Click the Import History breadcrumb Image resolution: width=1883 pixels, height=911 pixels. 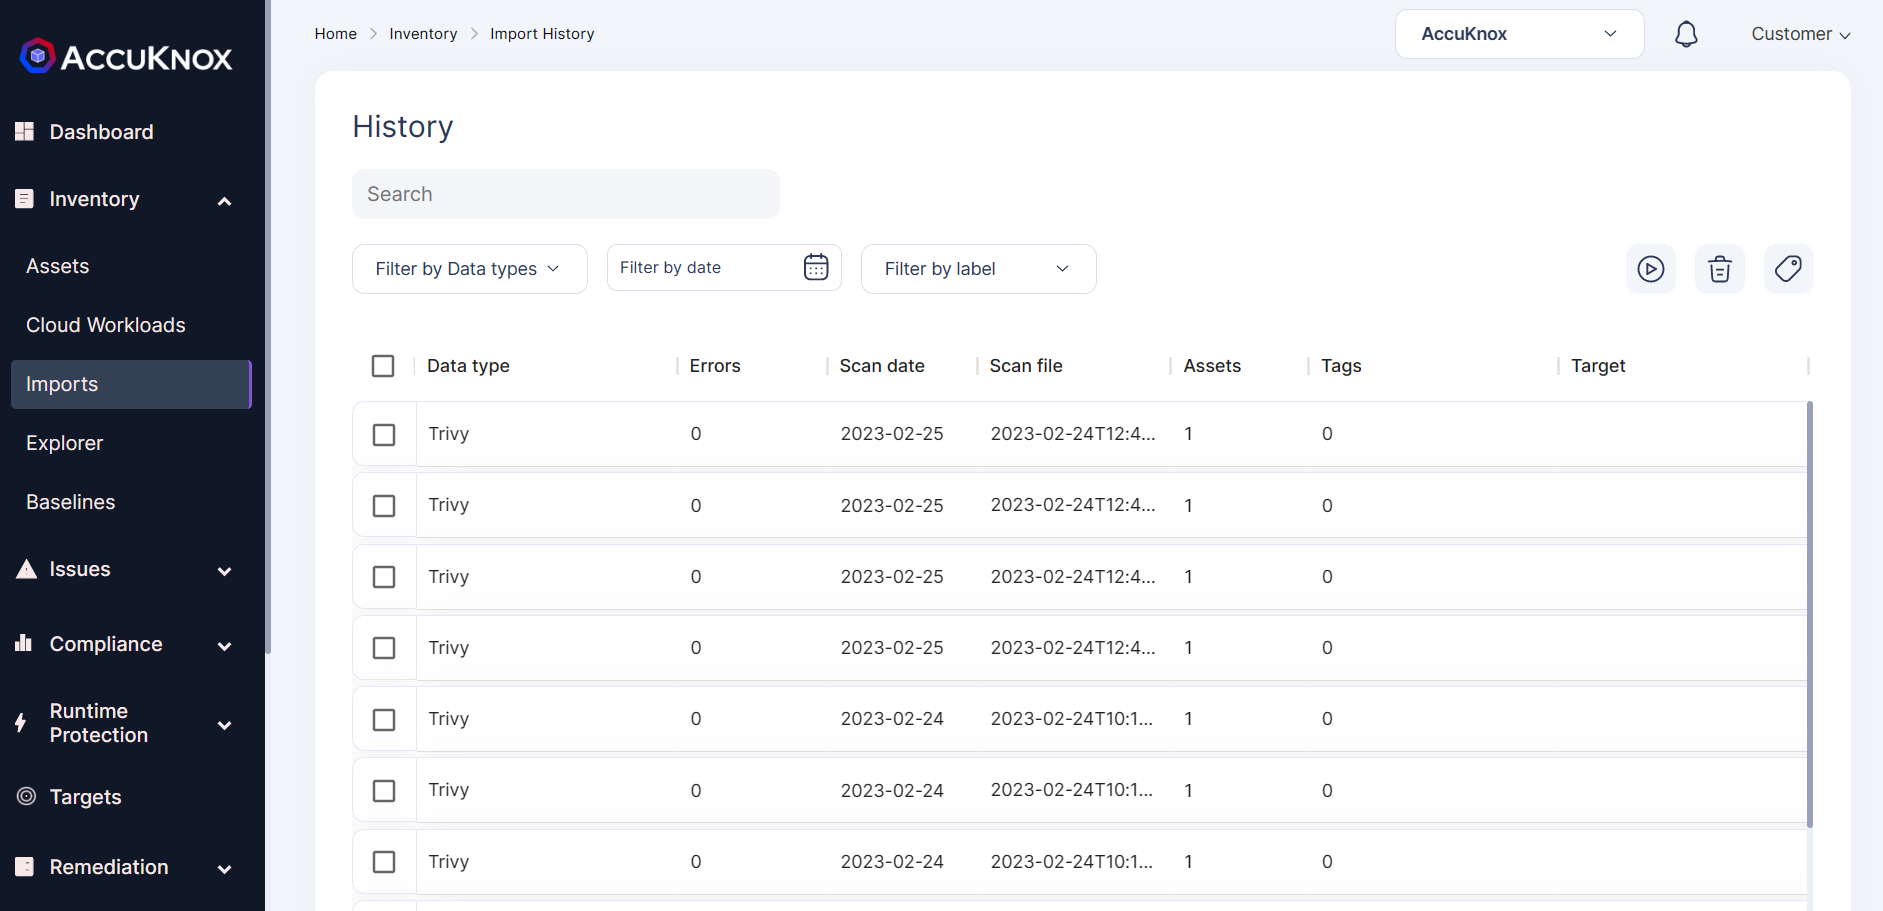coord(542,34)
